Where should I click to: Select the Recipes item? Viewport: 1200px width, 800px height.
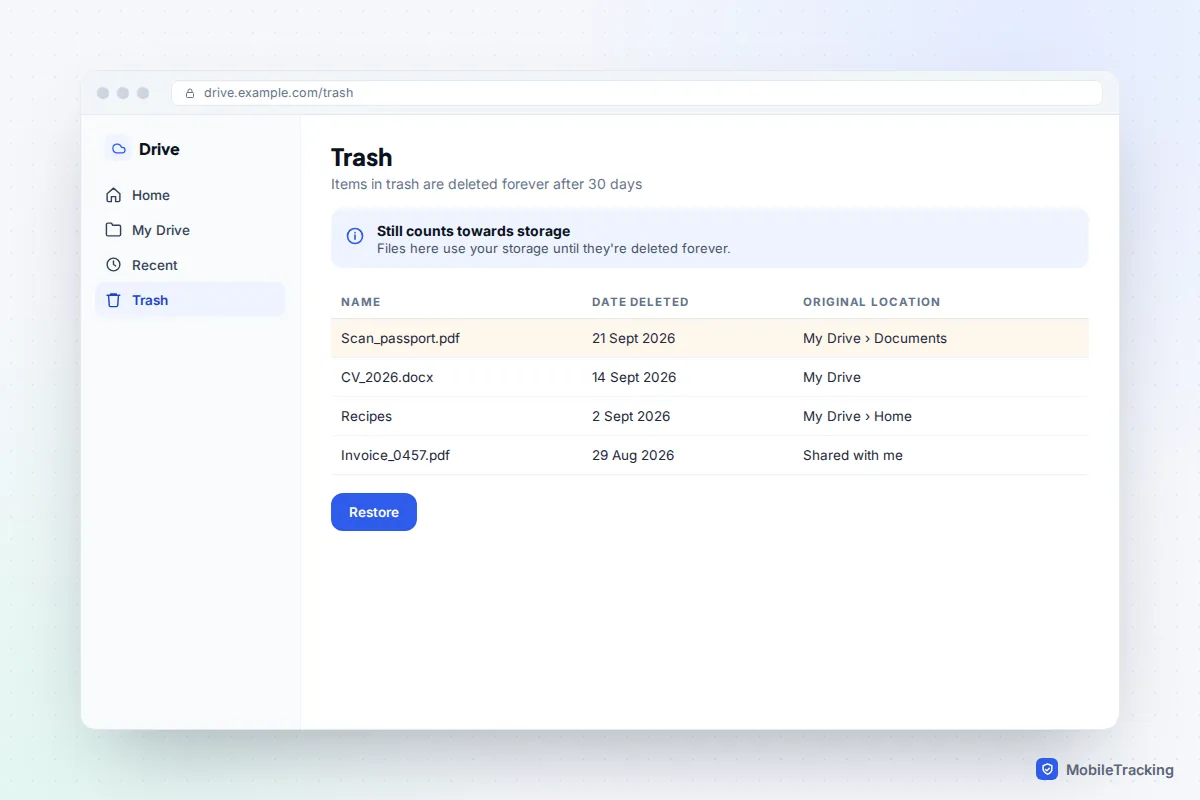click(x=709, y=416)
